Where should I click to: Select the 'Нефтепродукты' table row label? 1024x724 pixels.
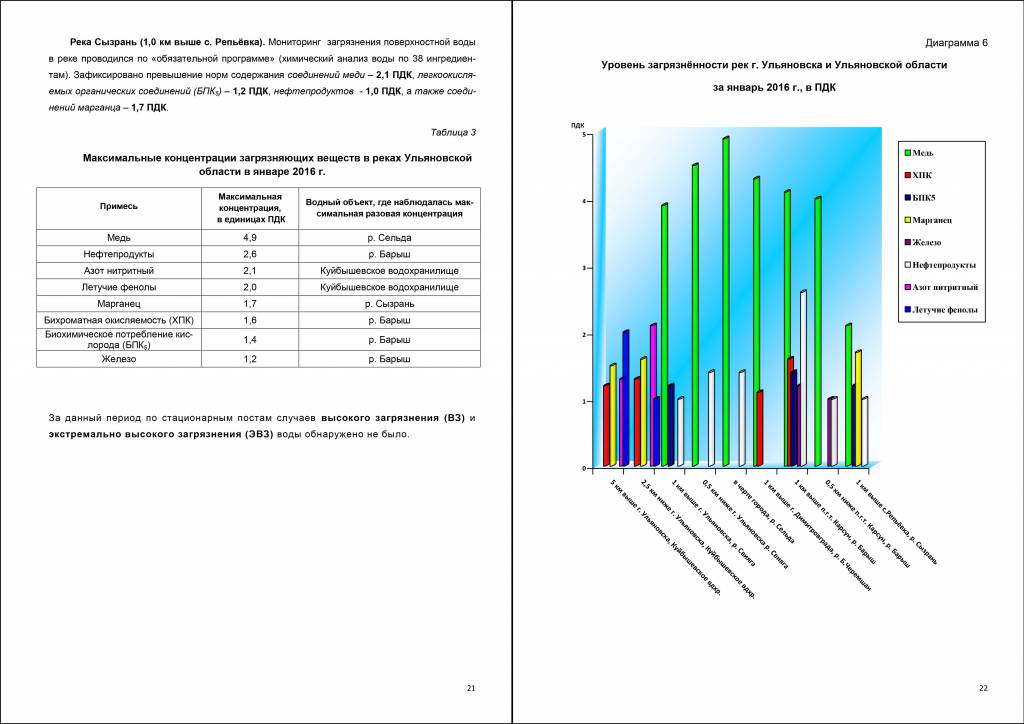coord(119,254)
